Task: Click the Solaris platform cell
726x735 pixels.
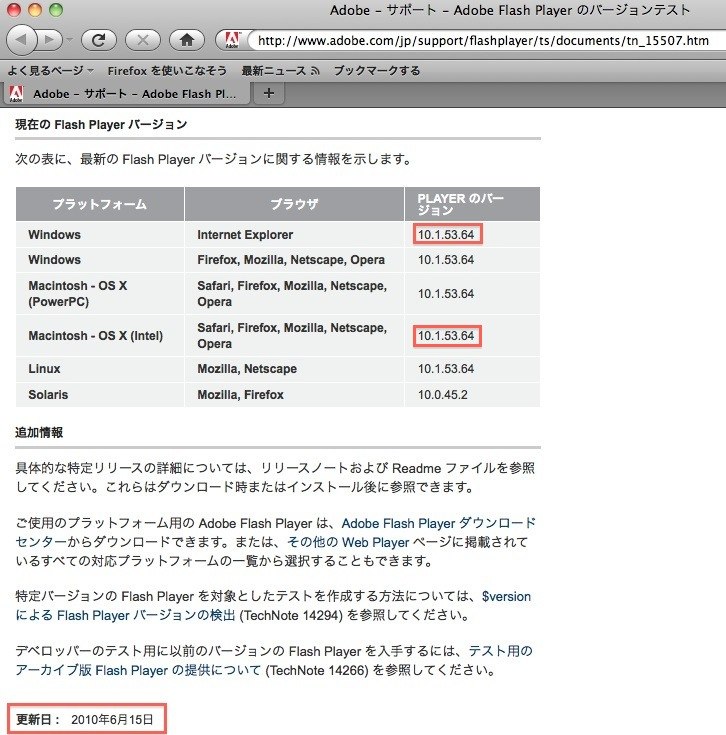Action: (x=100, y=395)
